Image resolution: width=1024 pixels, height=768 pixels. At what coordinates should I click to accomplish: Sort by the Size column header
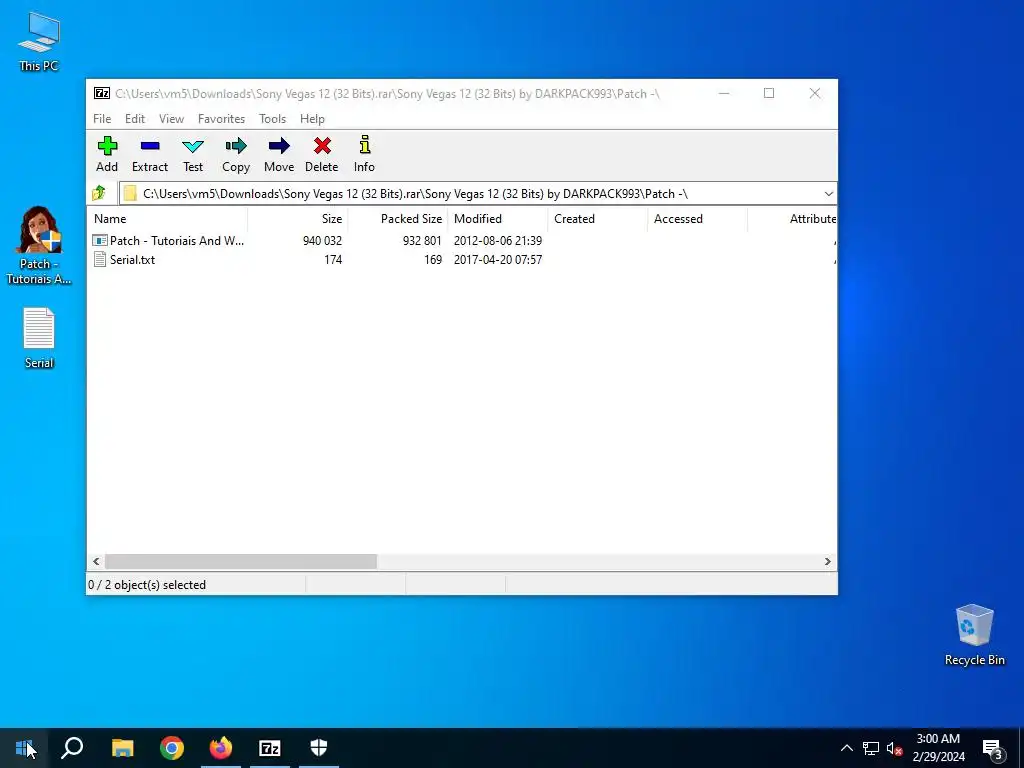(x=298, y=219)
